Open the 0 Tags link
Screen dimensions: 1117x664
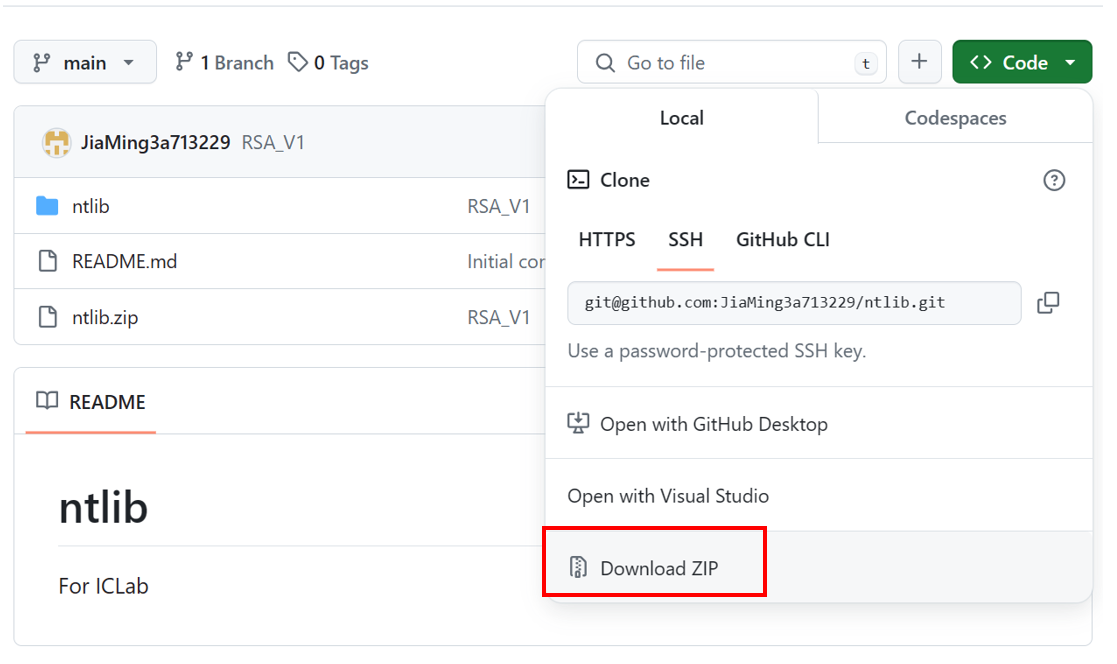[328, 63]
